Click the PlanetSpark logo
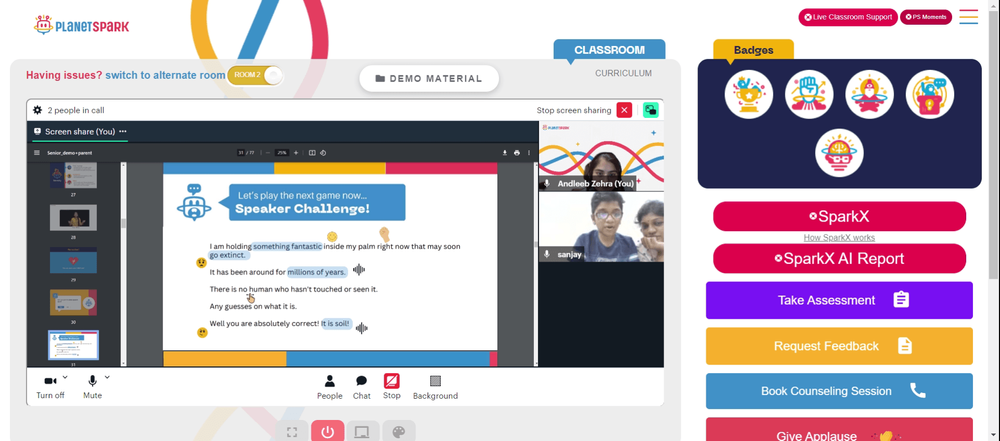1000x441 pixels. tap(81, 26)
